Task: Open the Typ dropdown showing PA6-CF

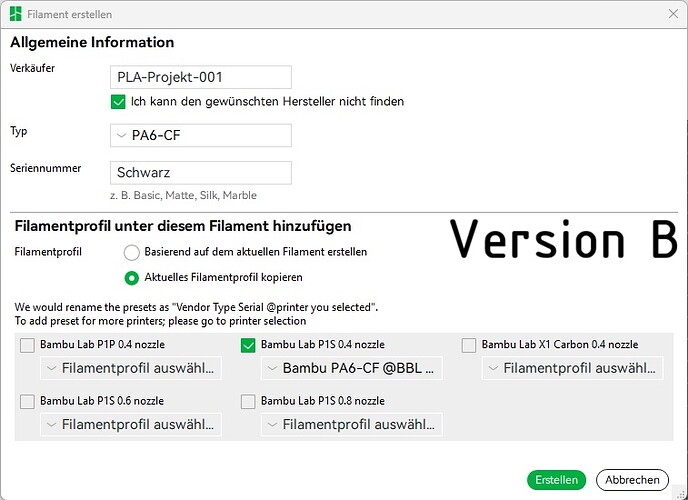Action: tap(201, 135)
